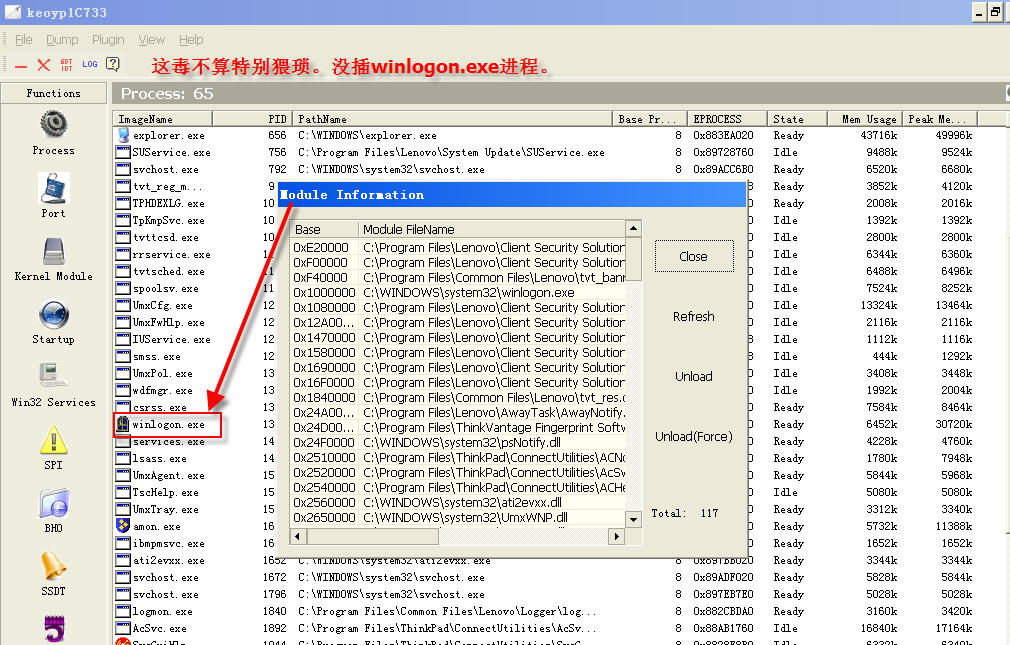Sort processes by Mem Usage column
The width and height of the screenshot is (1010, 645).
(864, 119)
